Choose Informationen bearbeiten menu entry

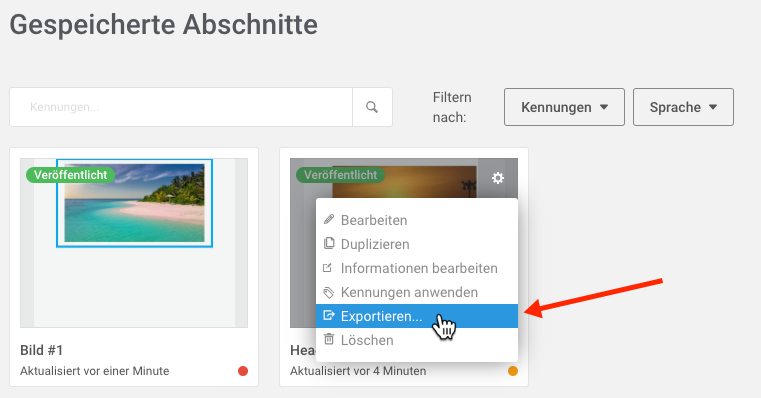click(417, 268)
